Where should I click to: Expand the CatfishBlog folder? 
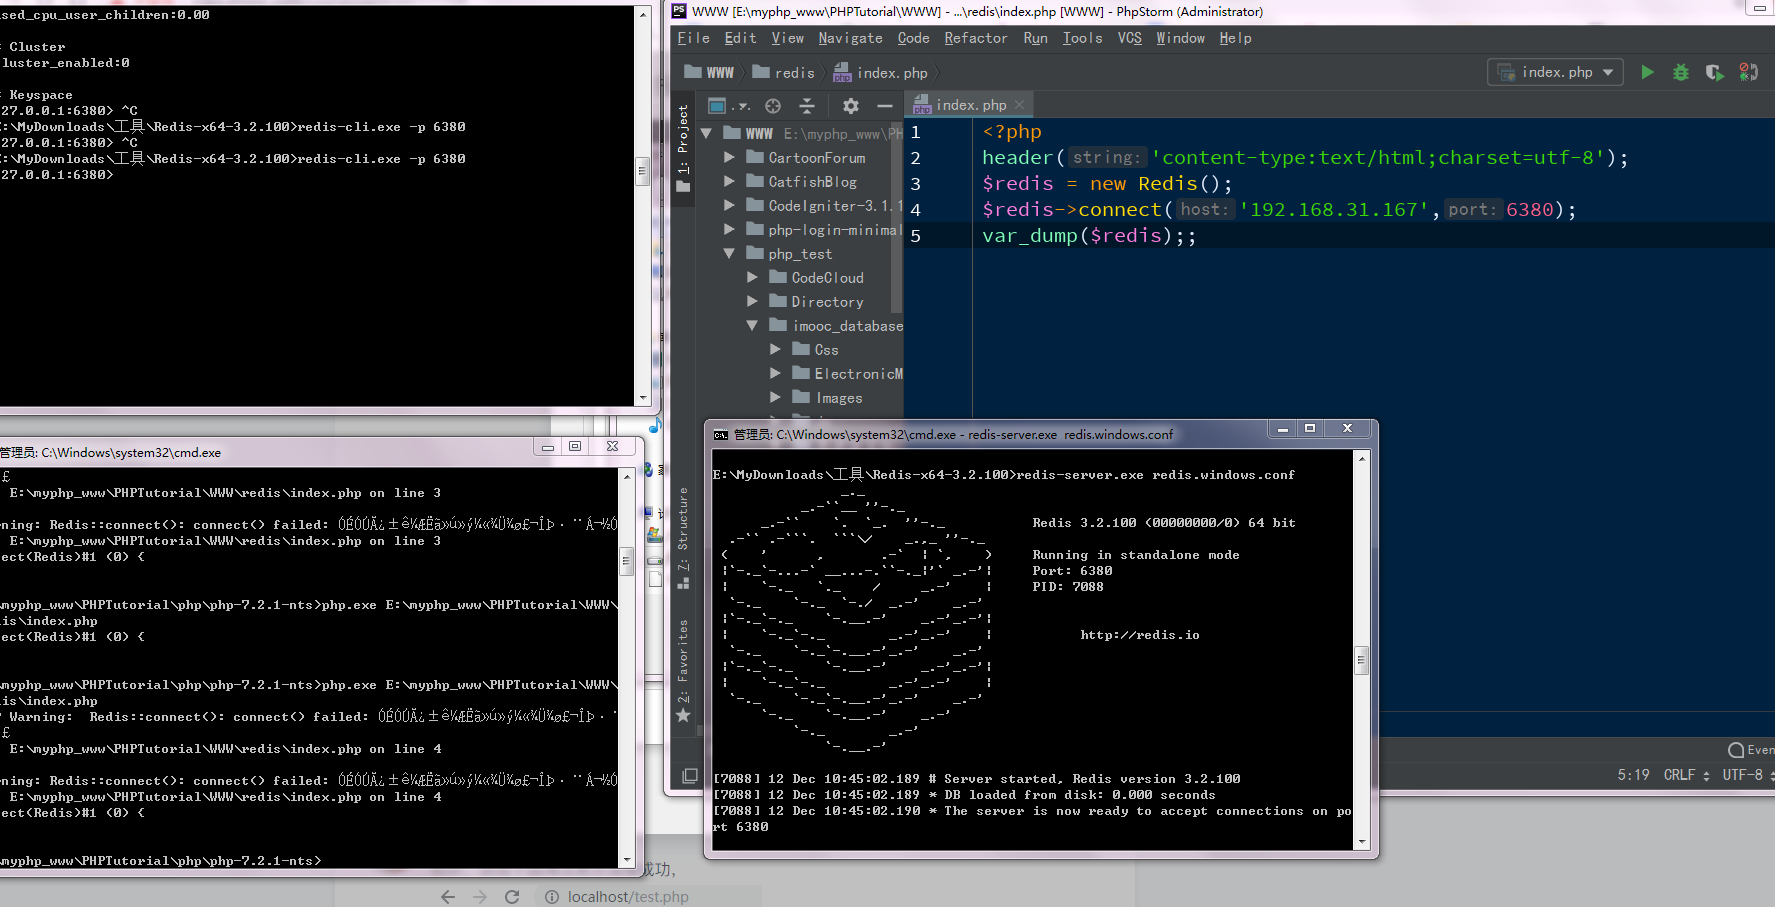coord(729,181)
